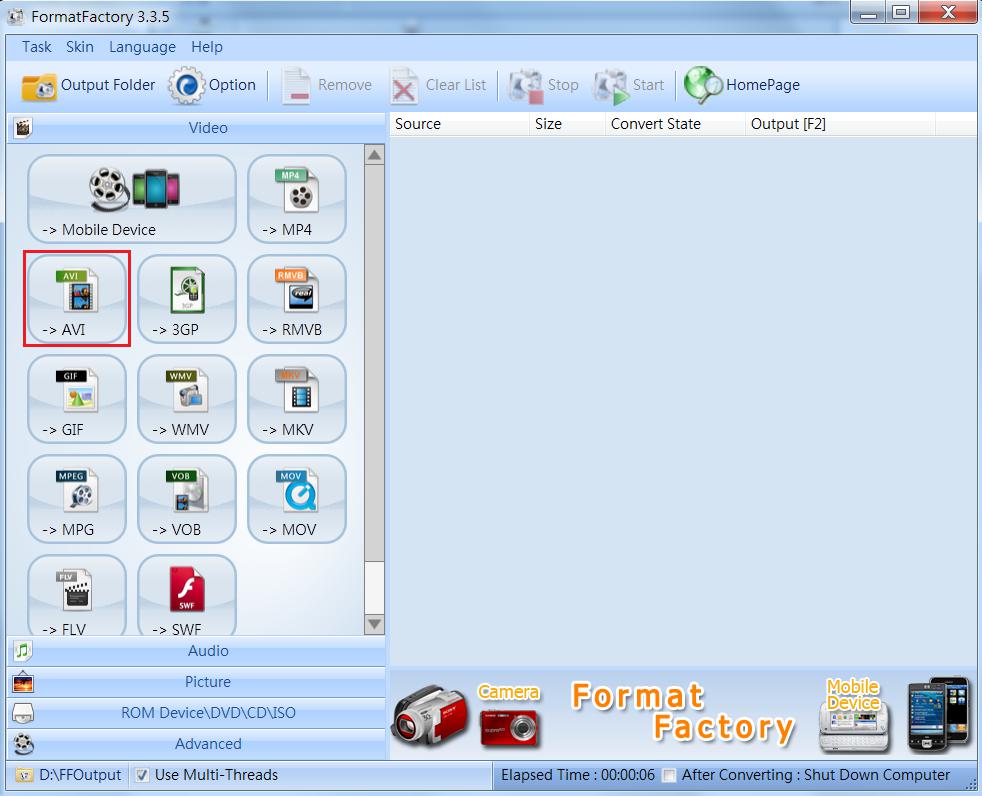
Task: Choose the MPG conversion icon
Action: pos(77,499)
